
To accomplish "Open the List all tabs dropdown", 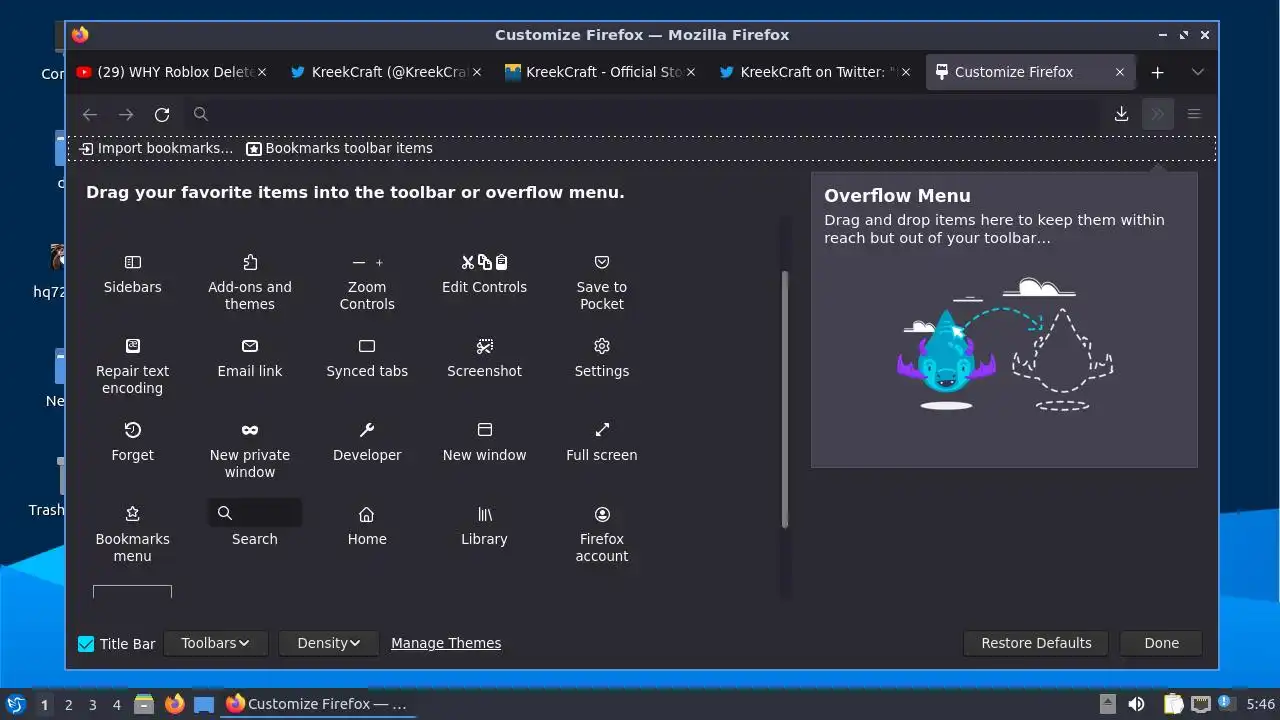I will pyautogui.click(x=1197, y=72).
